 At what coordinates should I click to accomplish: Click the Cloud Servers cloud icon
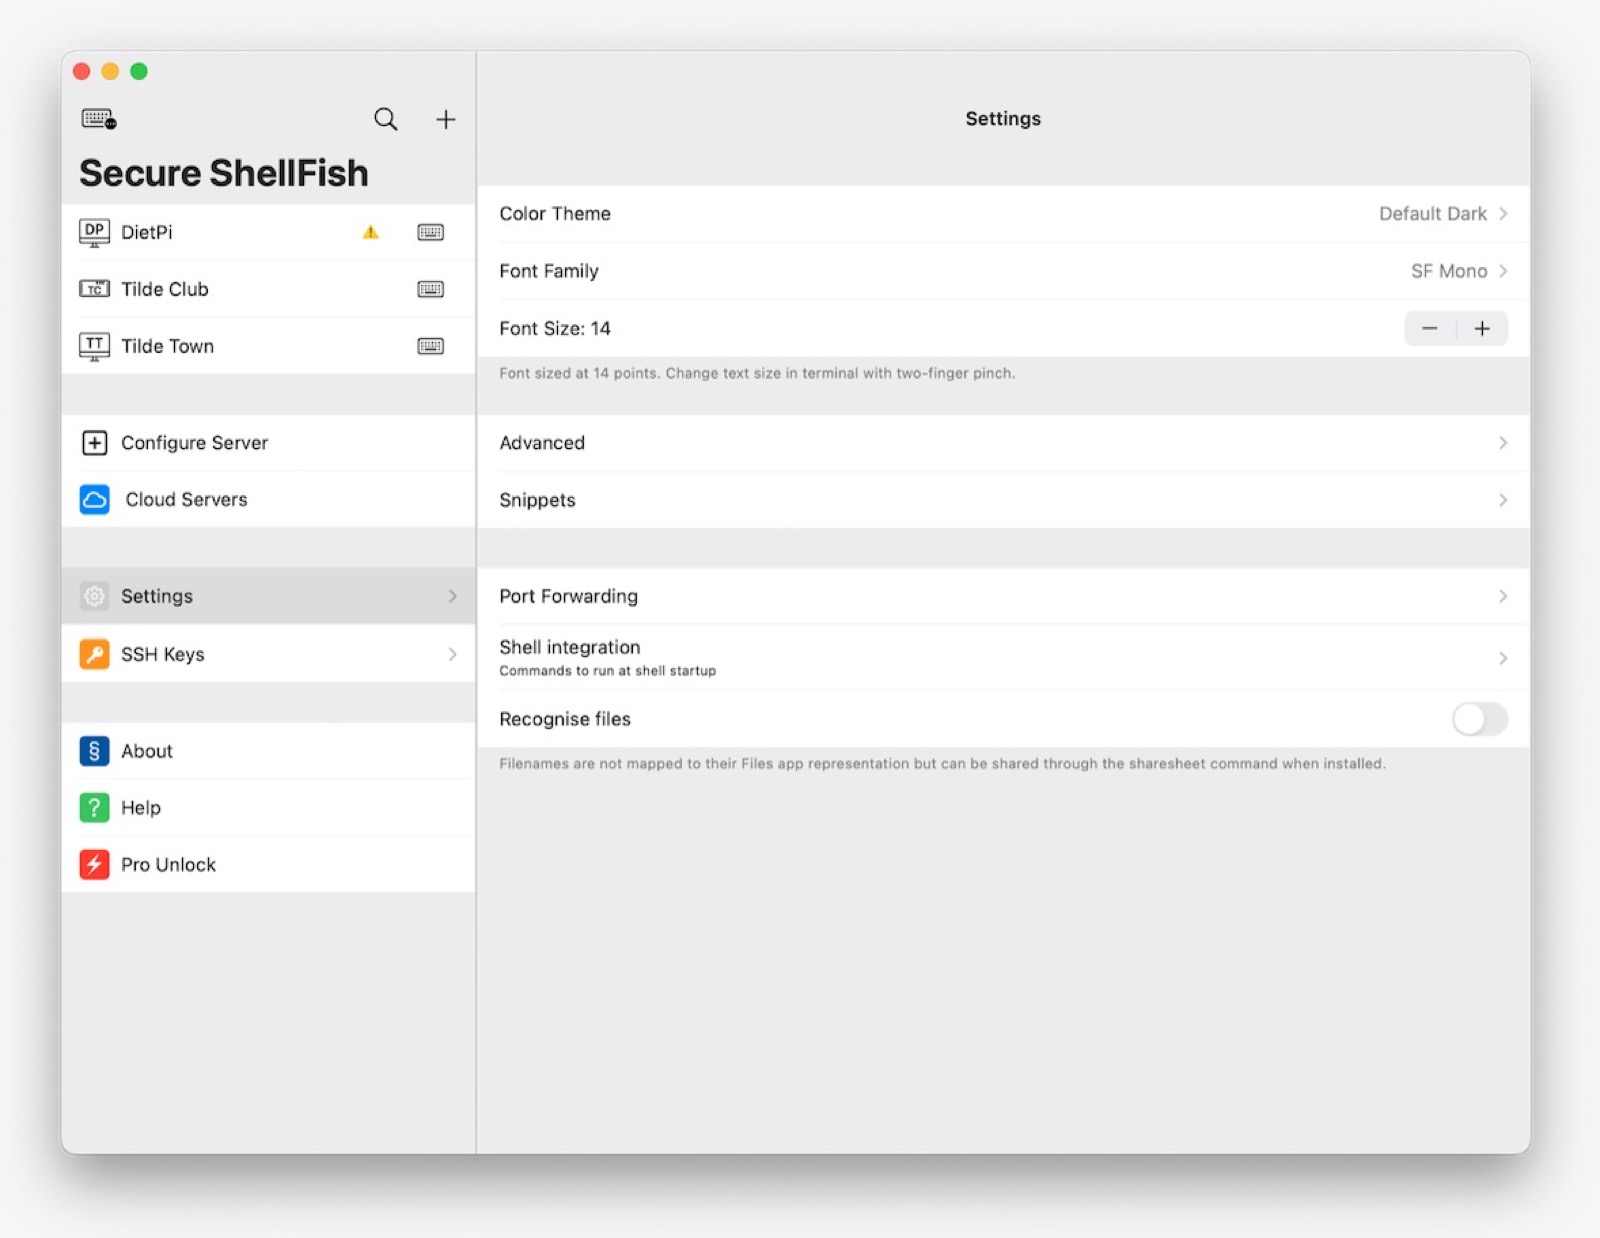pos(94,500)
